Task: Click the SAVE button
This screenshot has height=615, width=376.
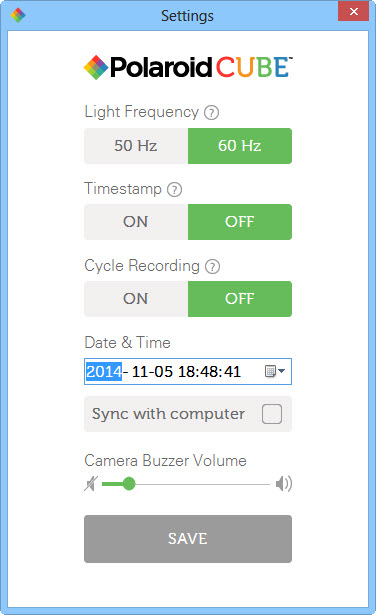Action: (x=188, y=539)
